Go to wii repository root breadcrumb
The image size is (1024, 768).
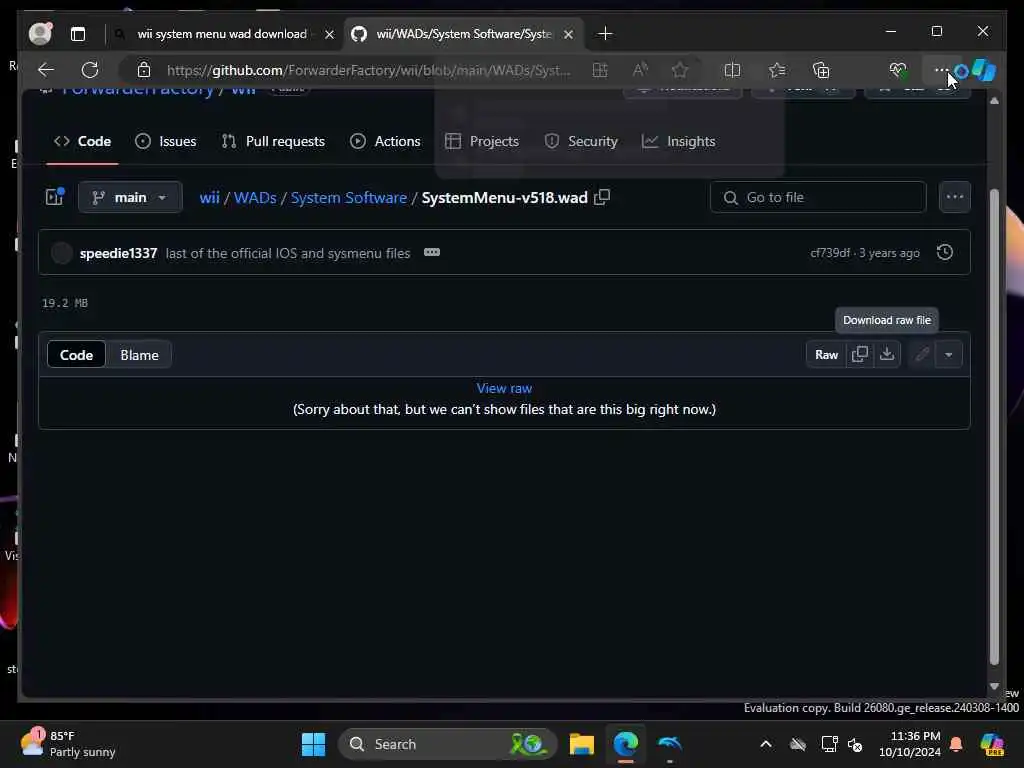click(209, 197)
